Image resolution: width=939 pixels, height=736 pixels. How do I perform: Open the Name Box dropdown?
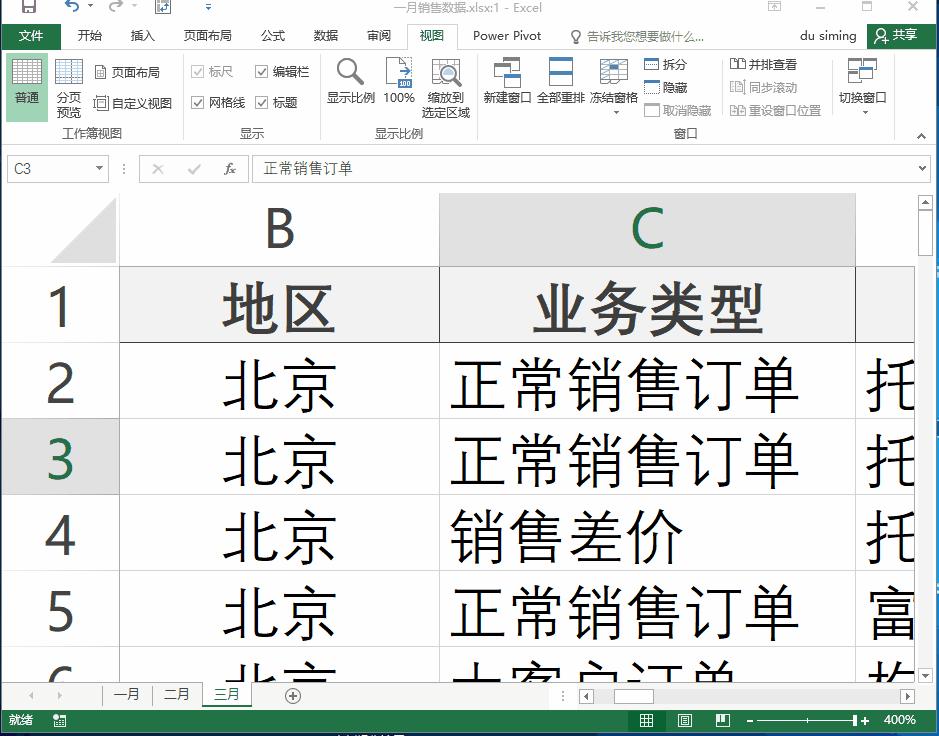(98, 169)
